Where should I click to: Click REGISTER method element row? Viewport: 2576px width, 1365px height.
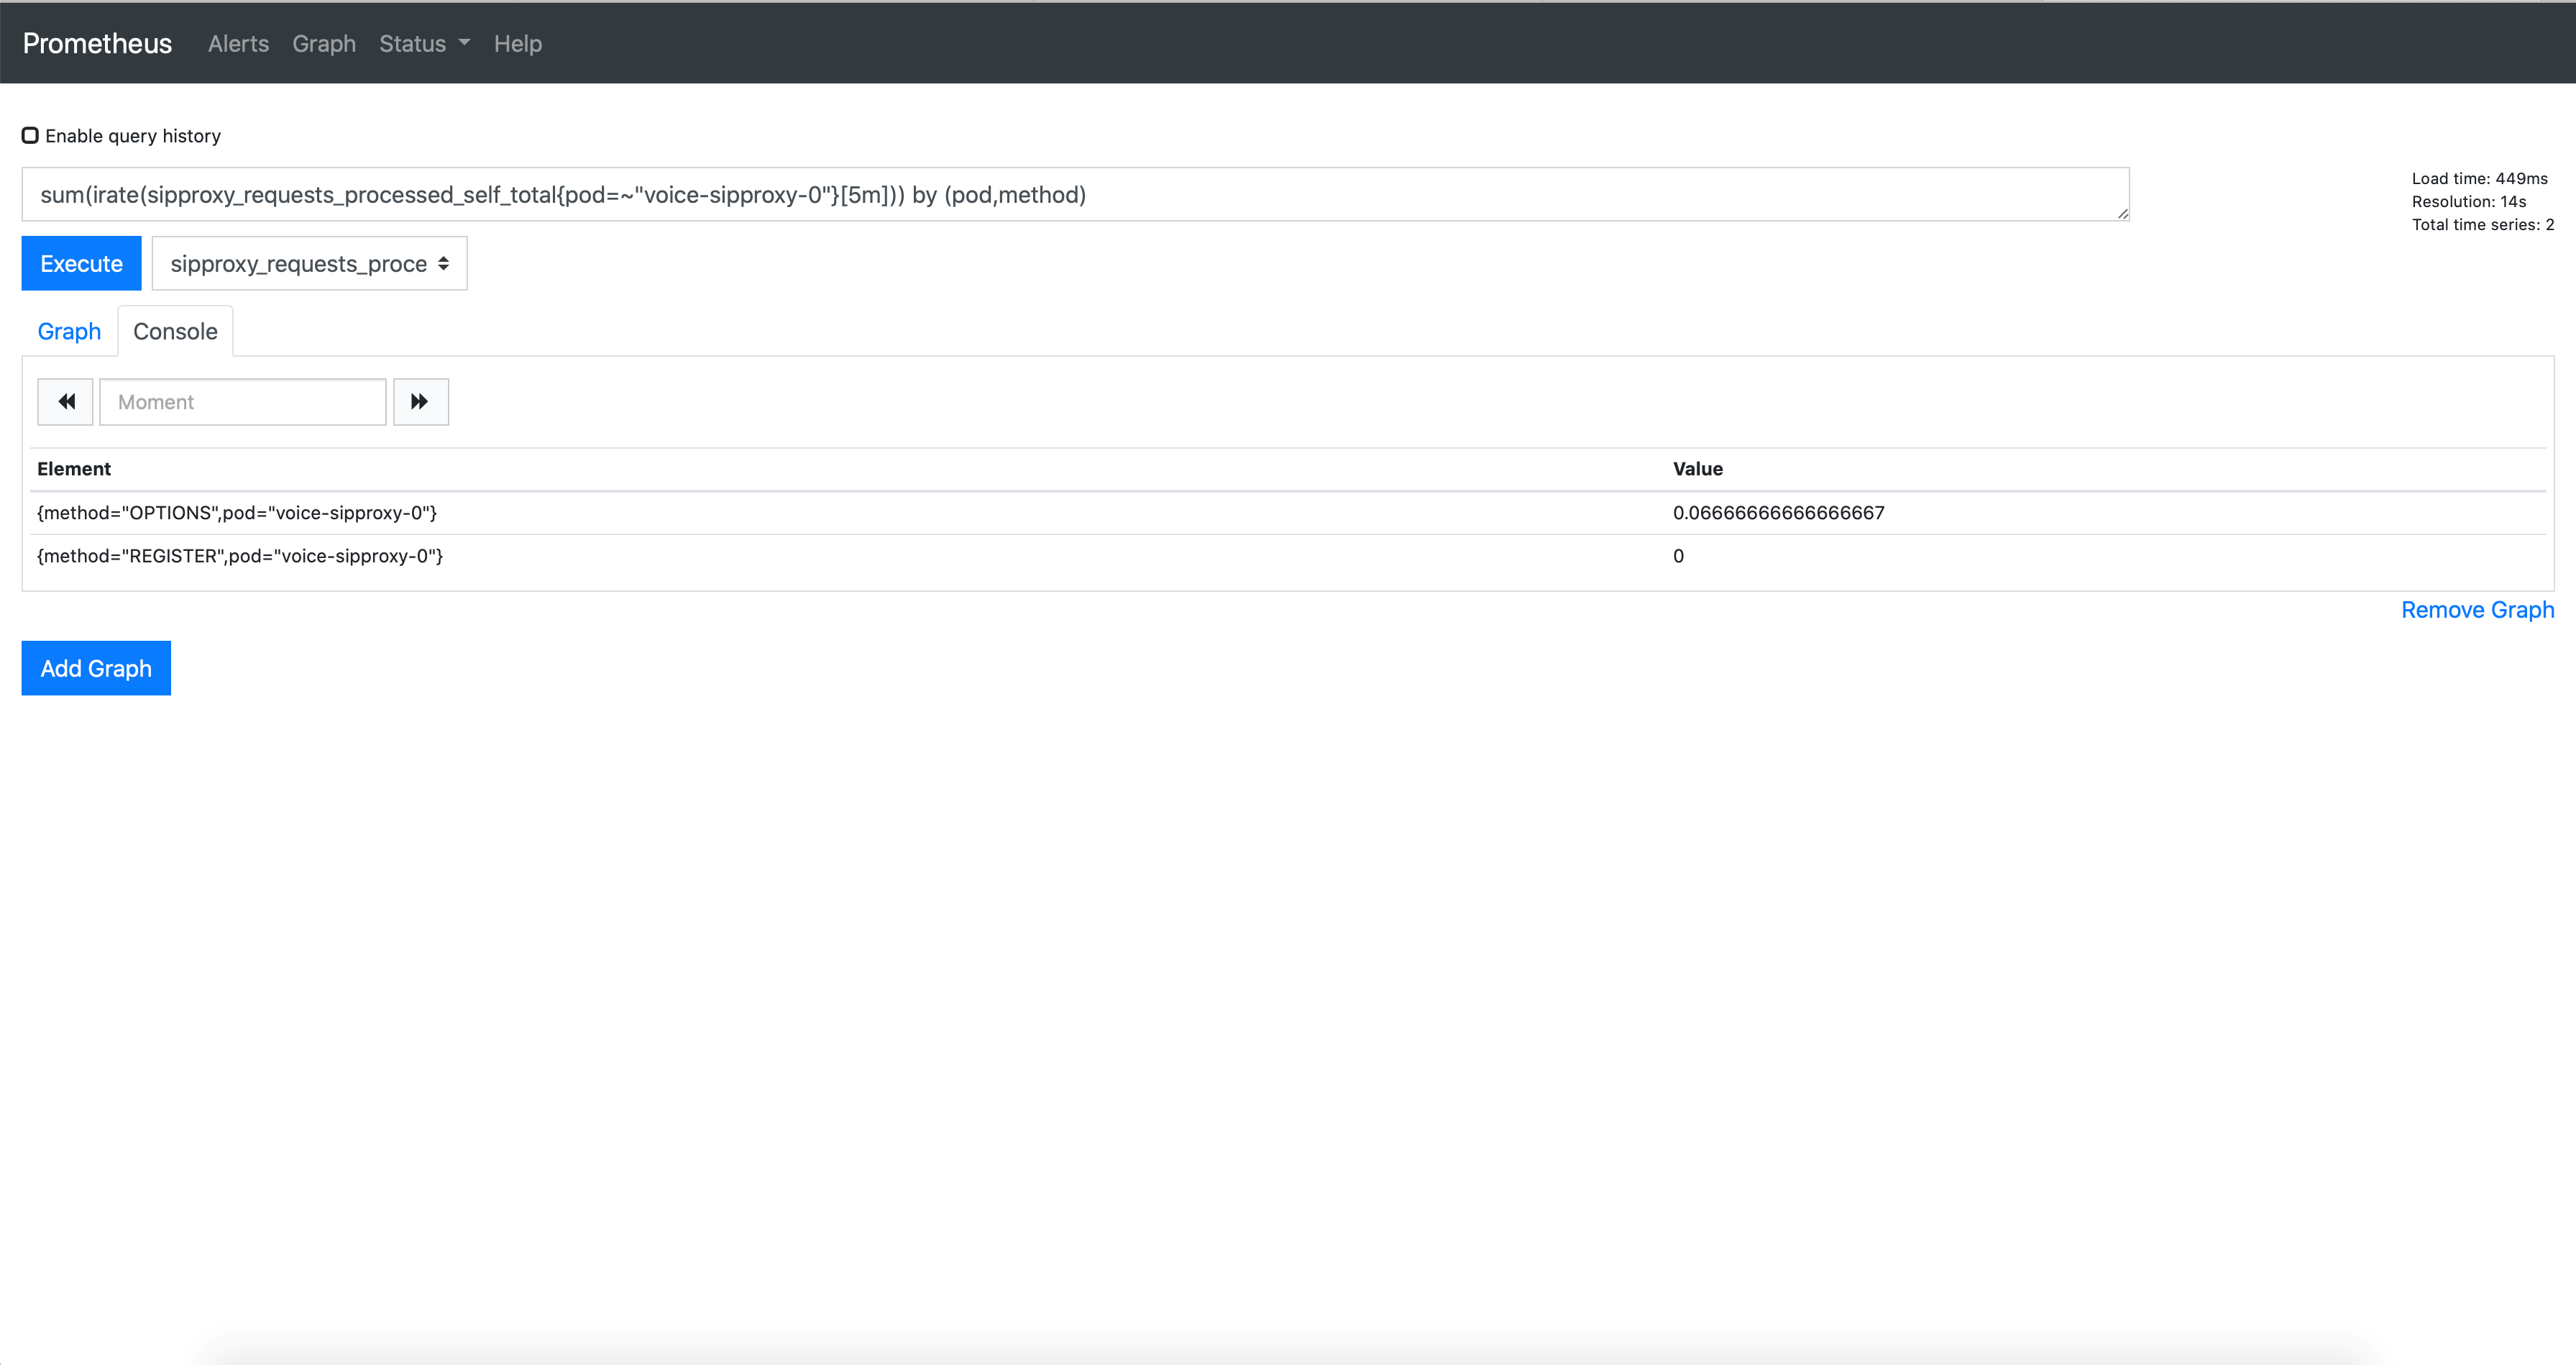[x=239, y=555]
